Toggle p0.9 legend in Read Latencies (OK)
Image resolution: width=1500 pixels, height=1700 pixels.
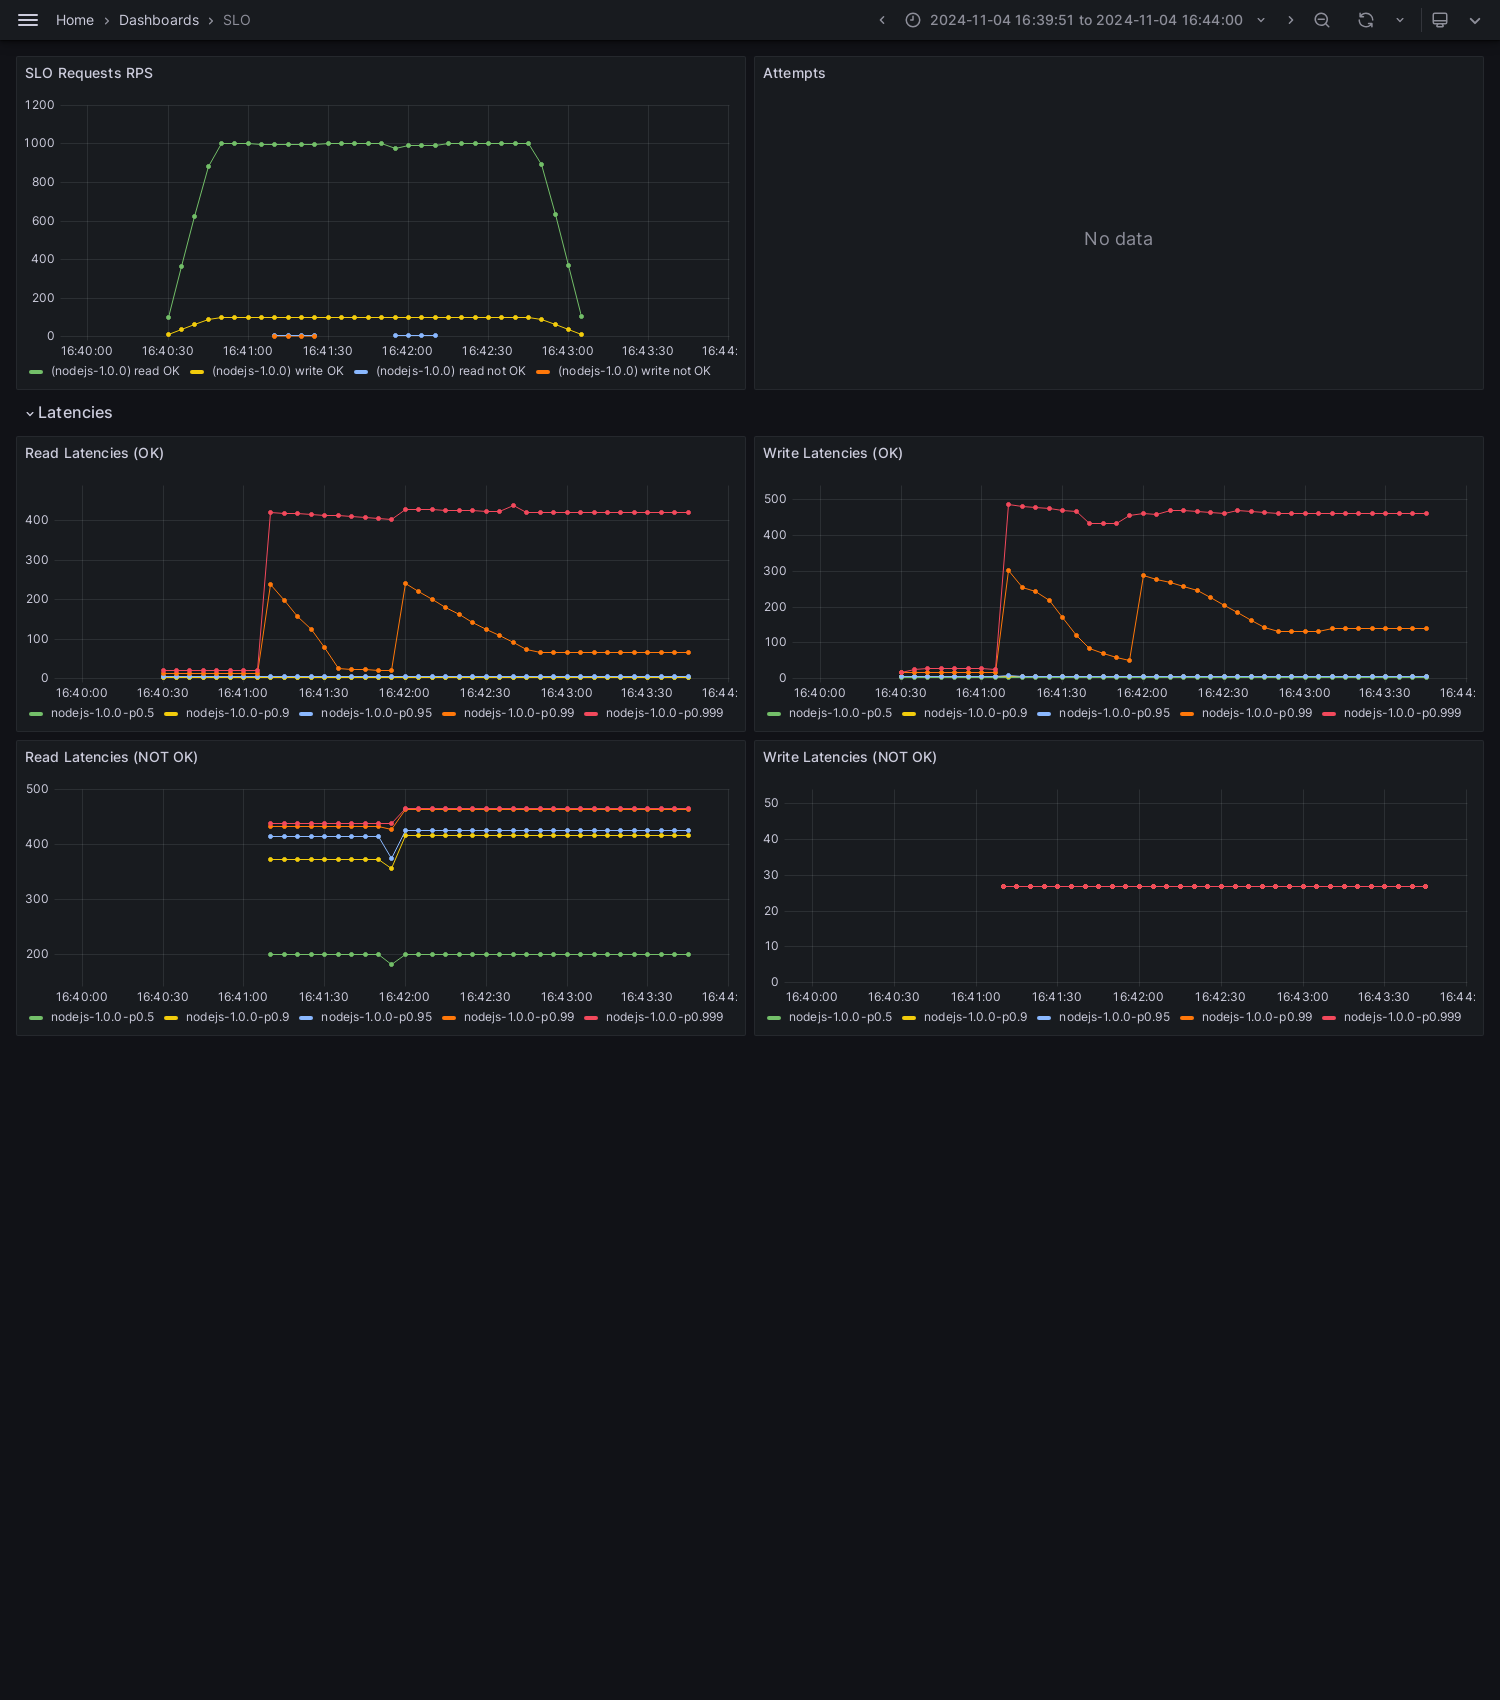coord(238,713)
